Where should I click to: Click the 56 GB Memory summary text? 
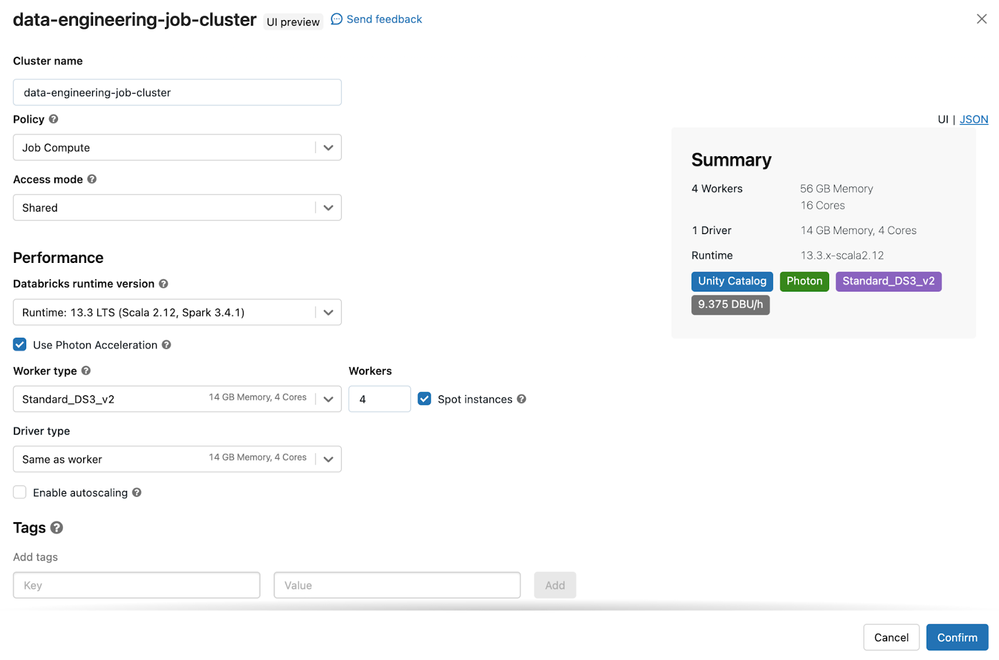tap(837, 189)
